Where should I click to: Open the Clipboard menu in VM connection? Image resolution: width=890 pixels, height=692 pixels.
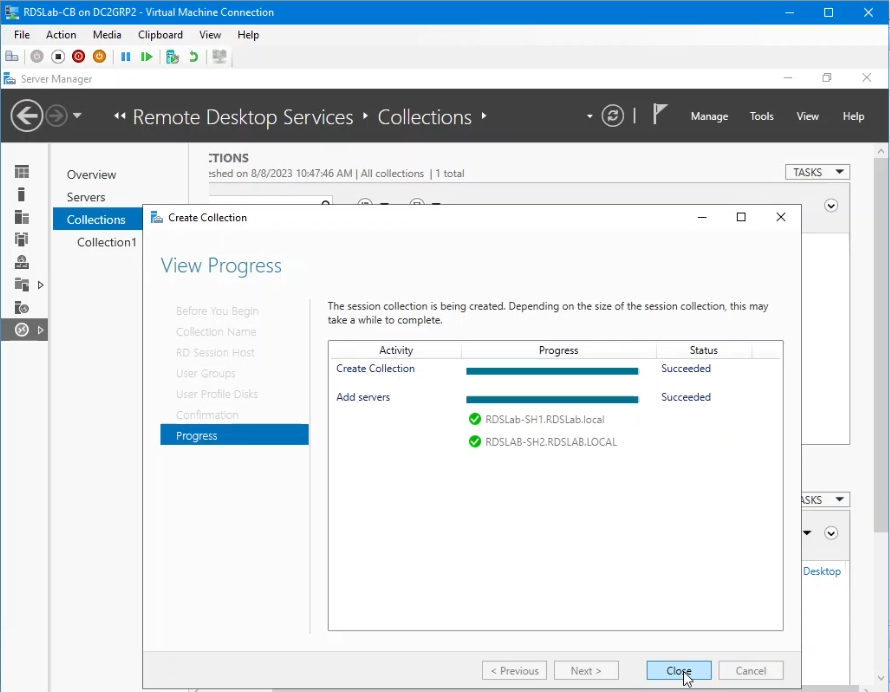click(x=160, y=35)
